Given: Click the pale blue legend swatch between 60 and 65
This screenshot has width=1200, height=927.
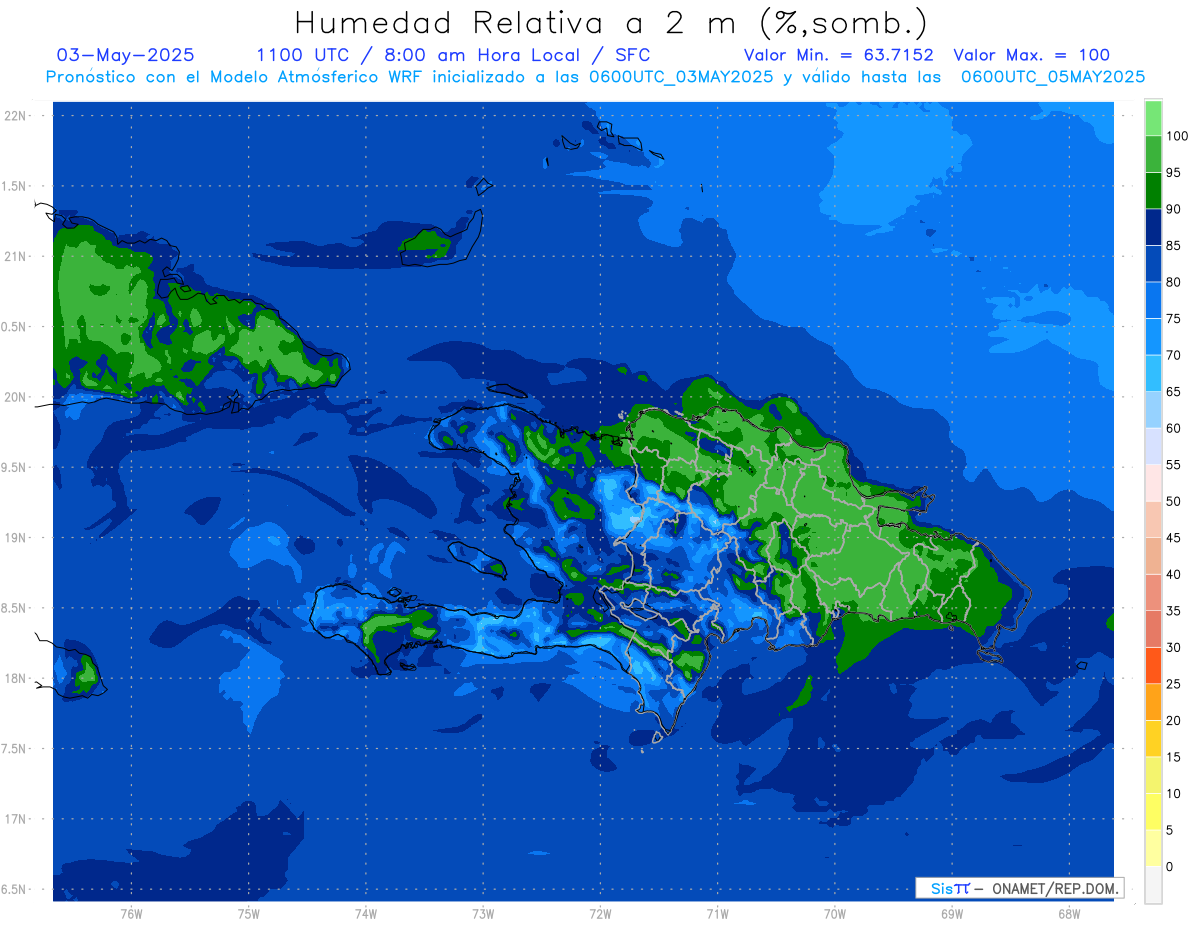Looking at the screenshot, I should 1153,410.
